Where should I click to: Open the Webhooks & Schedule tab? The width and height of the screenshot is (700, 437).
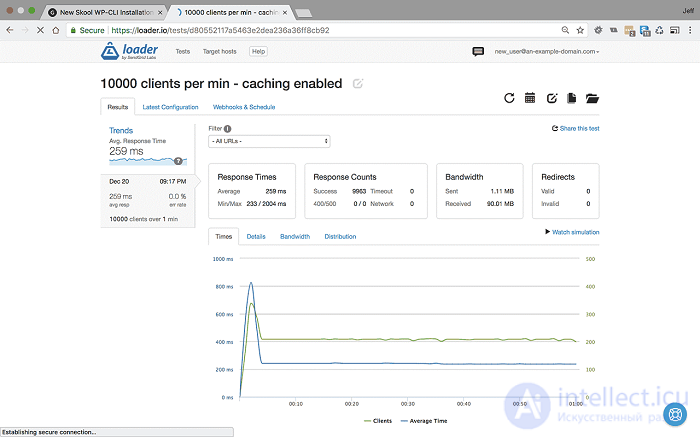[x=244, y=107]
